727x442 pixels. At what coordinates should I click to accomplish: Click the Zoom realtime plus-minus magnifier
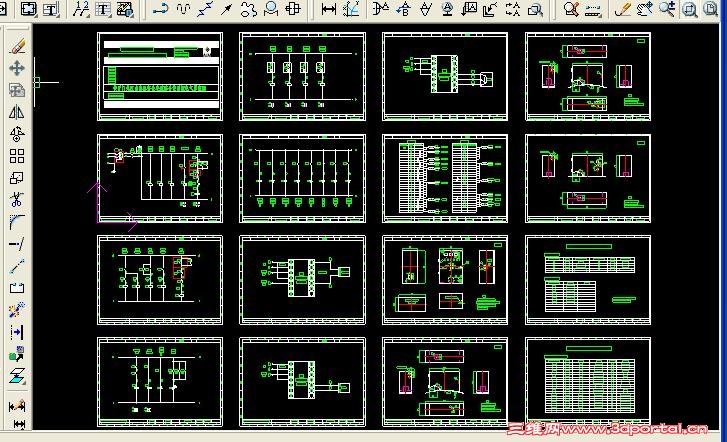click(667, 9)
